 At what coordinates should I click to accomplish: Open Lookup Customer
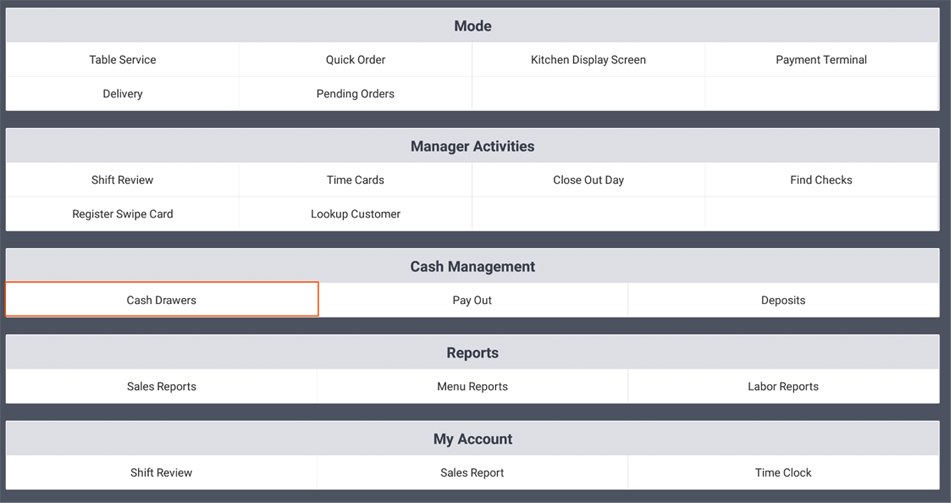click(355, 214)
